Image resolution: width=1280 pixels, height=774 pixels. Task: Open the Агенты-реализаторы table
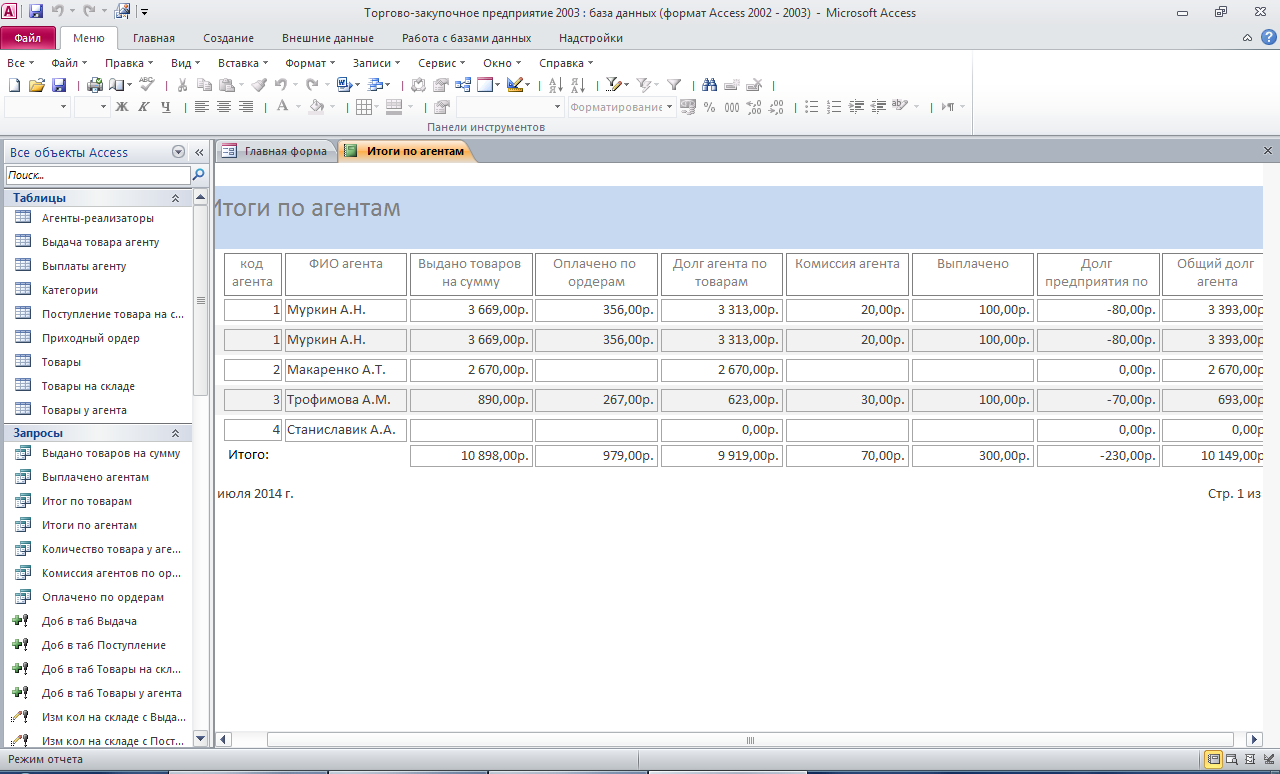(99, 218)
